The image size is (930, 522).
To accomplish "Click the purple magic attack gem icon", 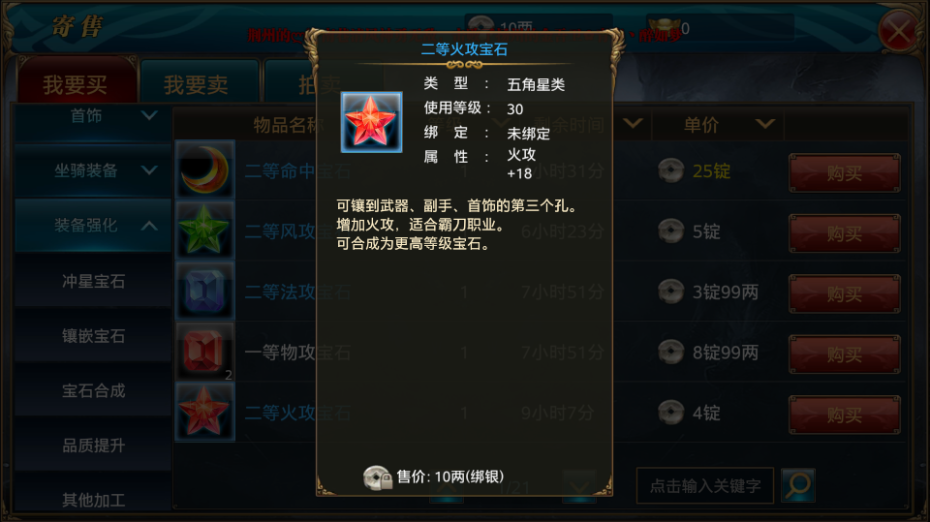I will (205, 291).
